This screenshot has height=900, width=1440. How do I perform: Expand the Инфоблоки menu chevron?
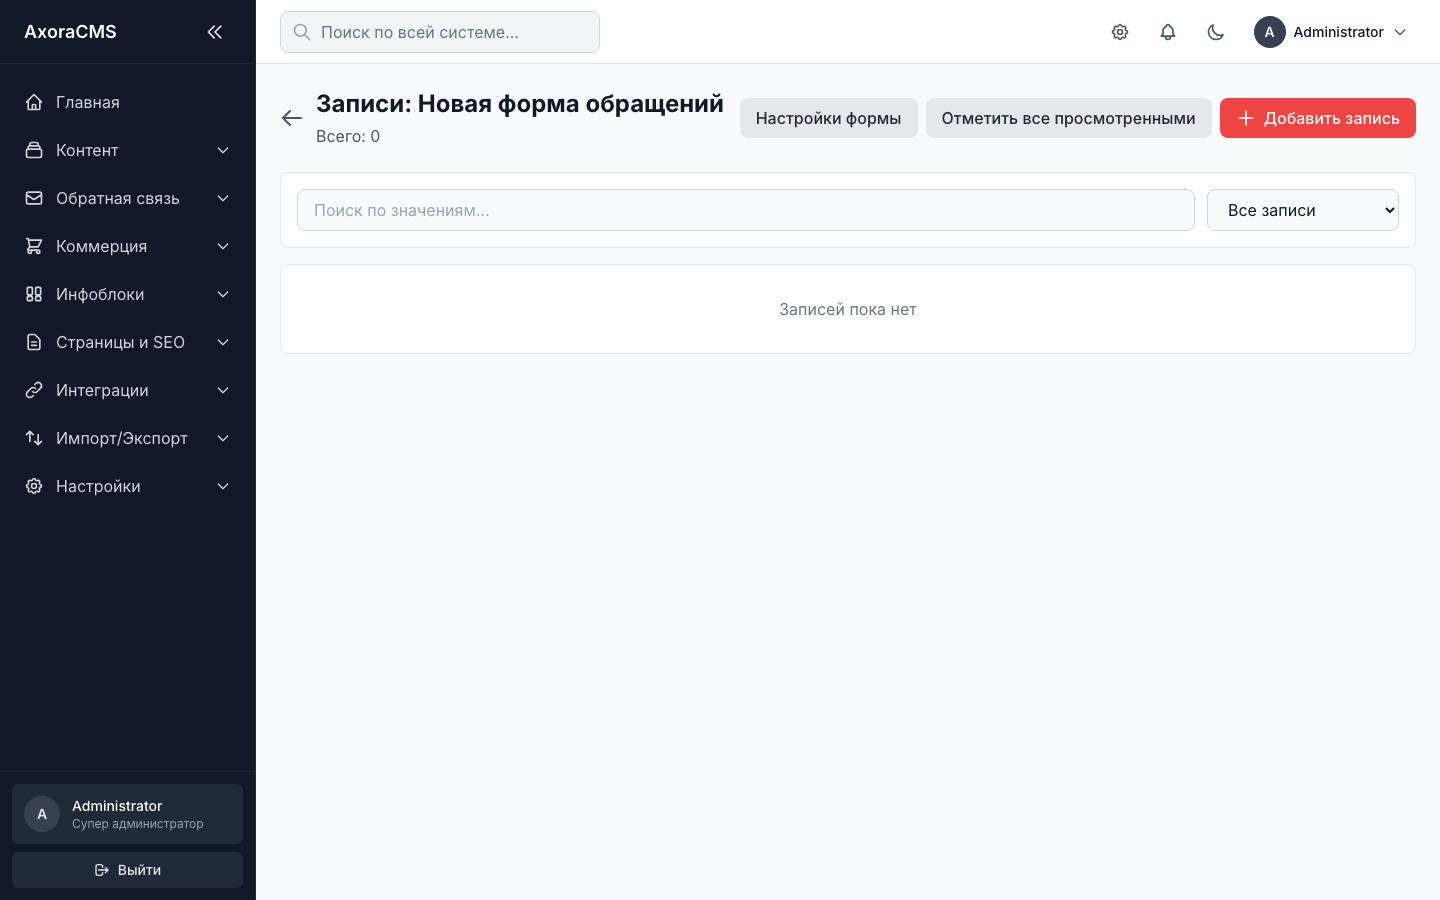pos(223,294)
